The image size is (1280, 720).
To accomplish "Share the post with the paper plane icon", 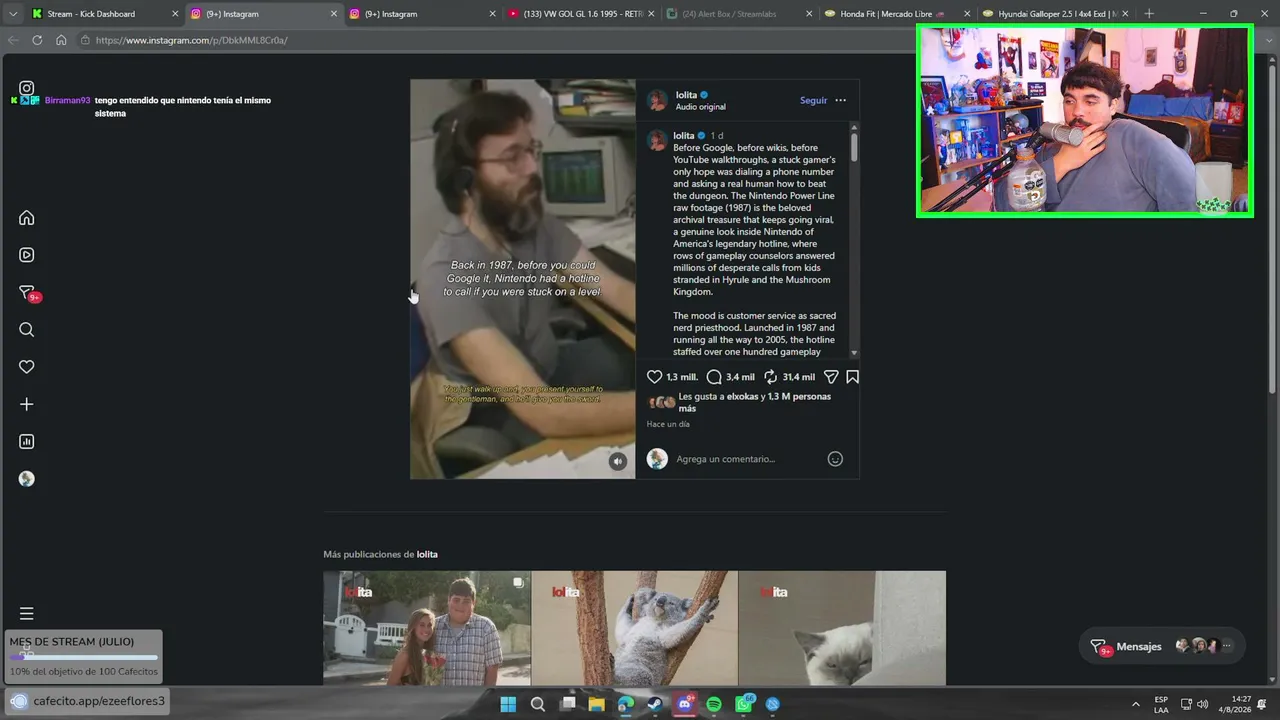I will (x=831, y=377).
